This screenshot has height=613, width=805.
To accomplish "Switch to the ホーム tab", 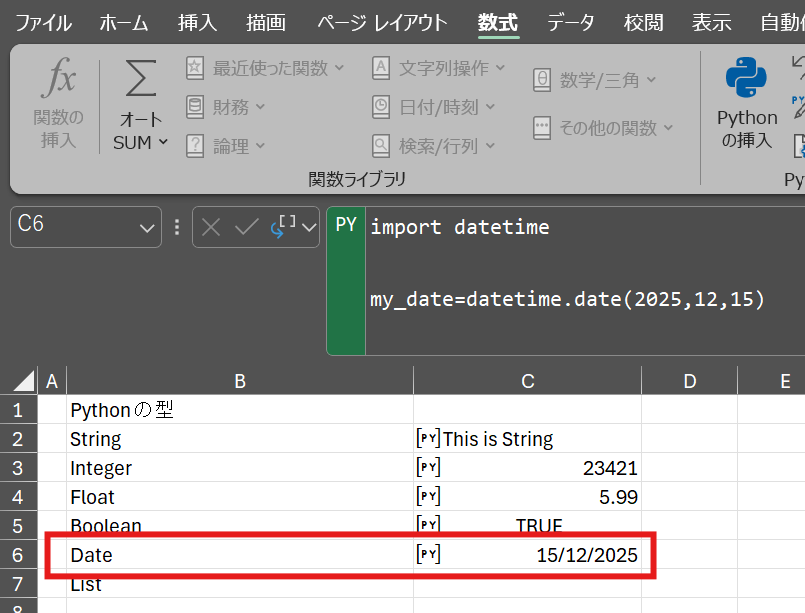I will [x=124, y=23].
